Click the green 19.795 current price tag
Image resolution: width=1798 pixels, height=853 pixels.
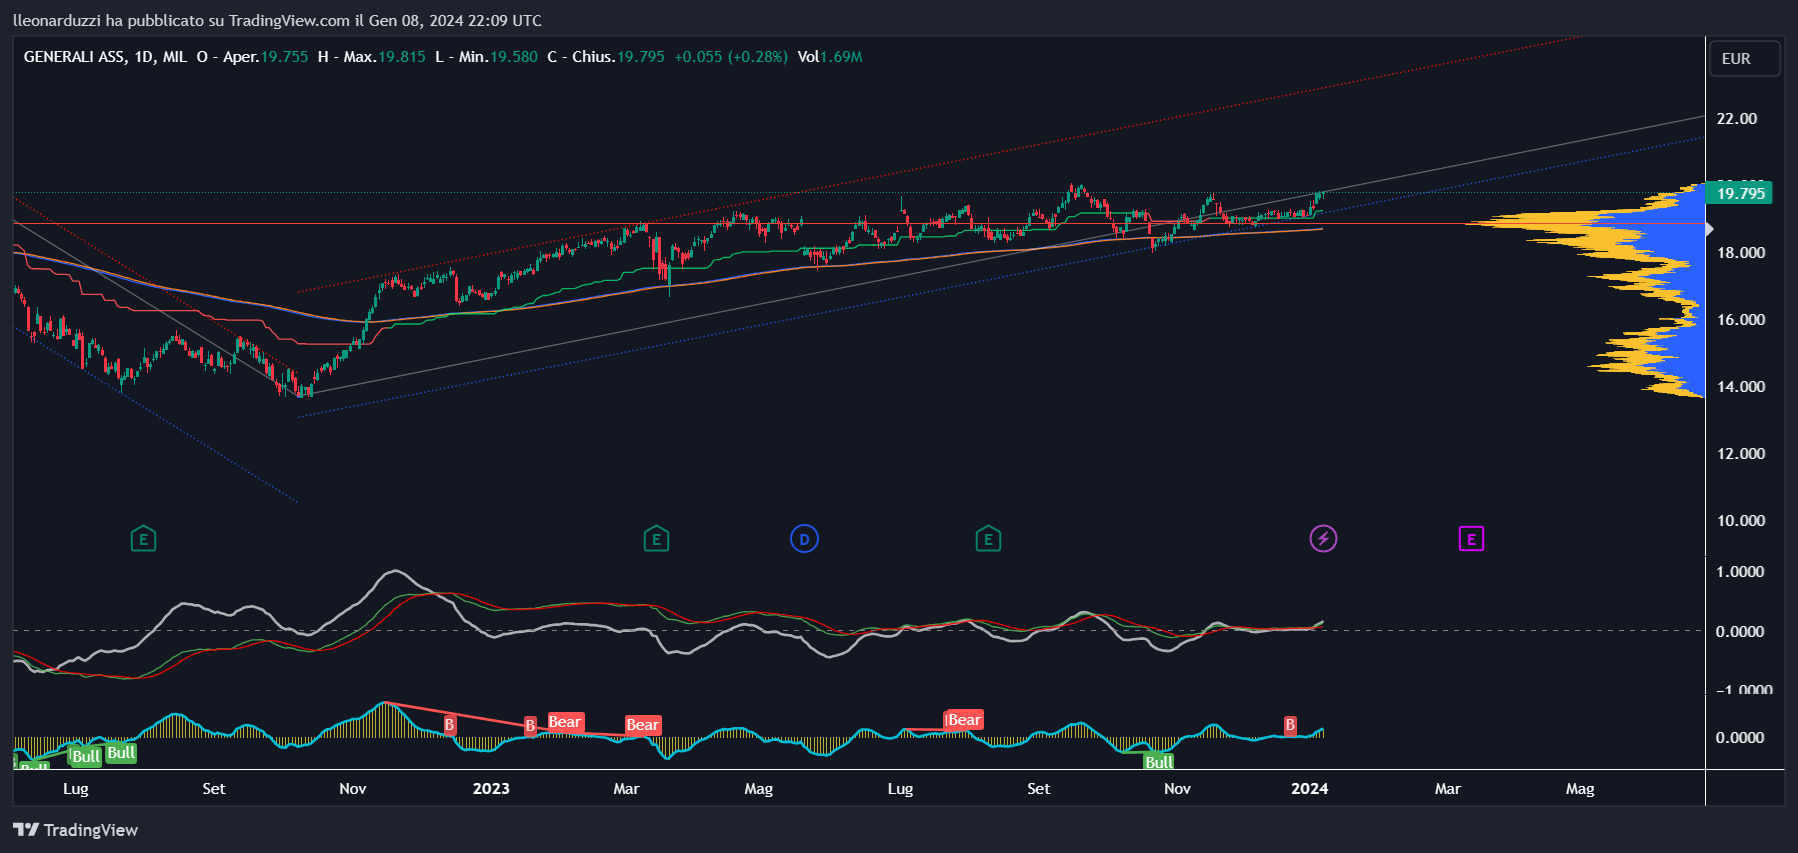pyautogui.click(x=1739, y=193)
